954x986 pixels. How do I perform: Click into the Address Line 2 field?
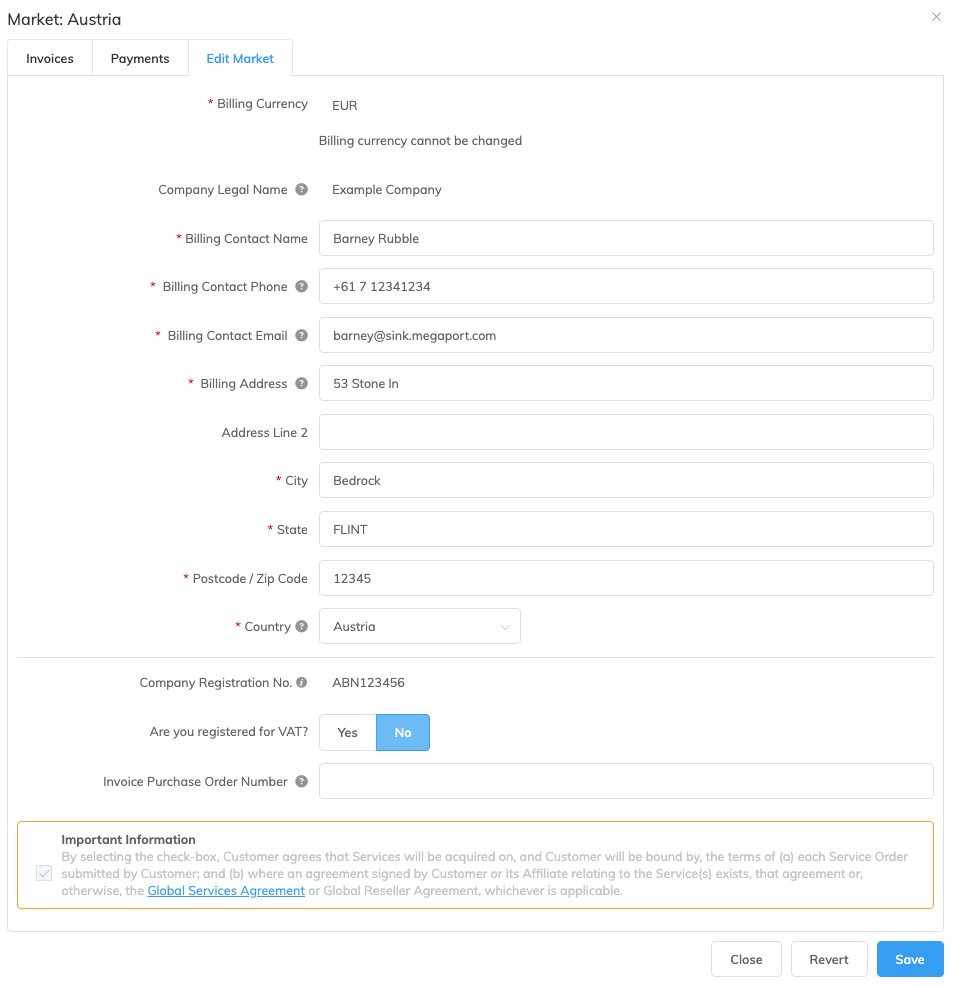[626, 433]
